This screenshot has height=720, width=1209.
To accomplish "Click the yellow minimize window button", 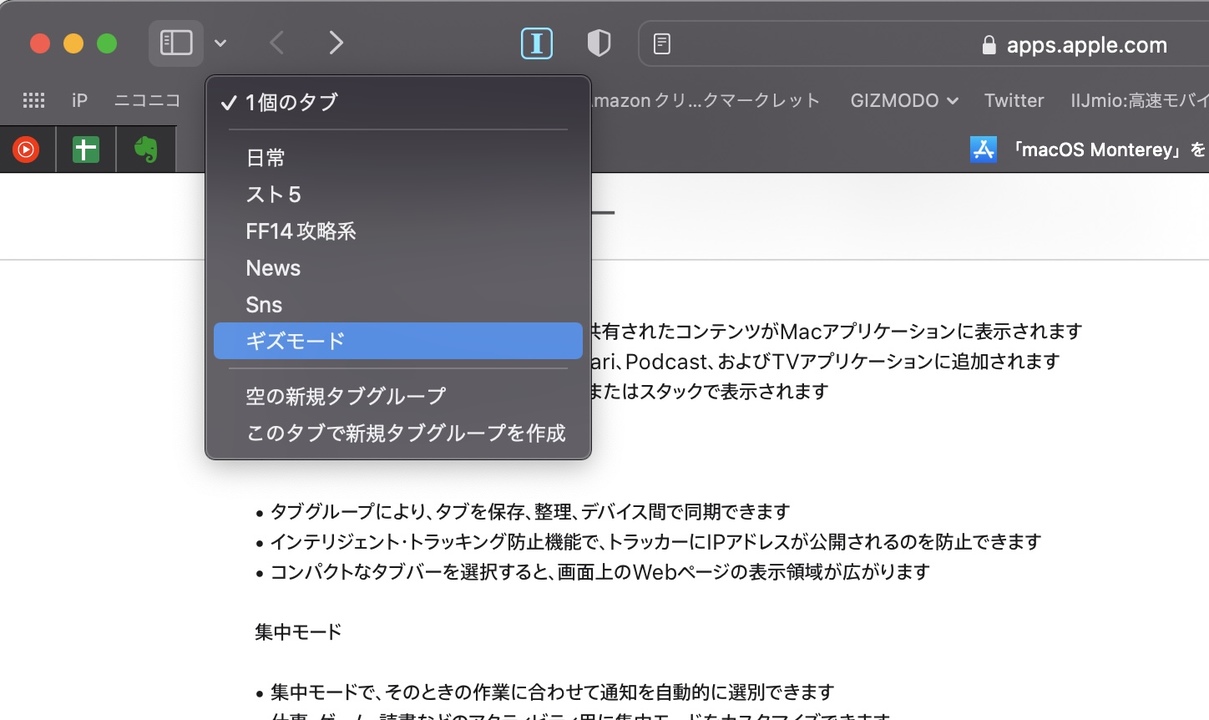I will pos(73,43).
